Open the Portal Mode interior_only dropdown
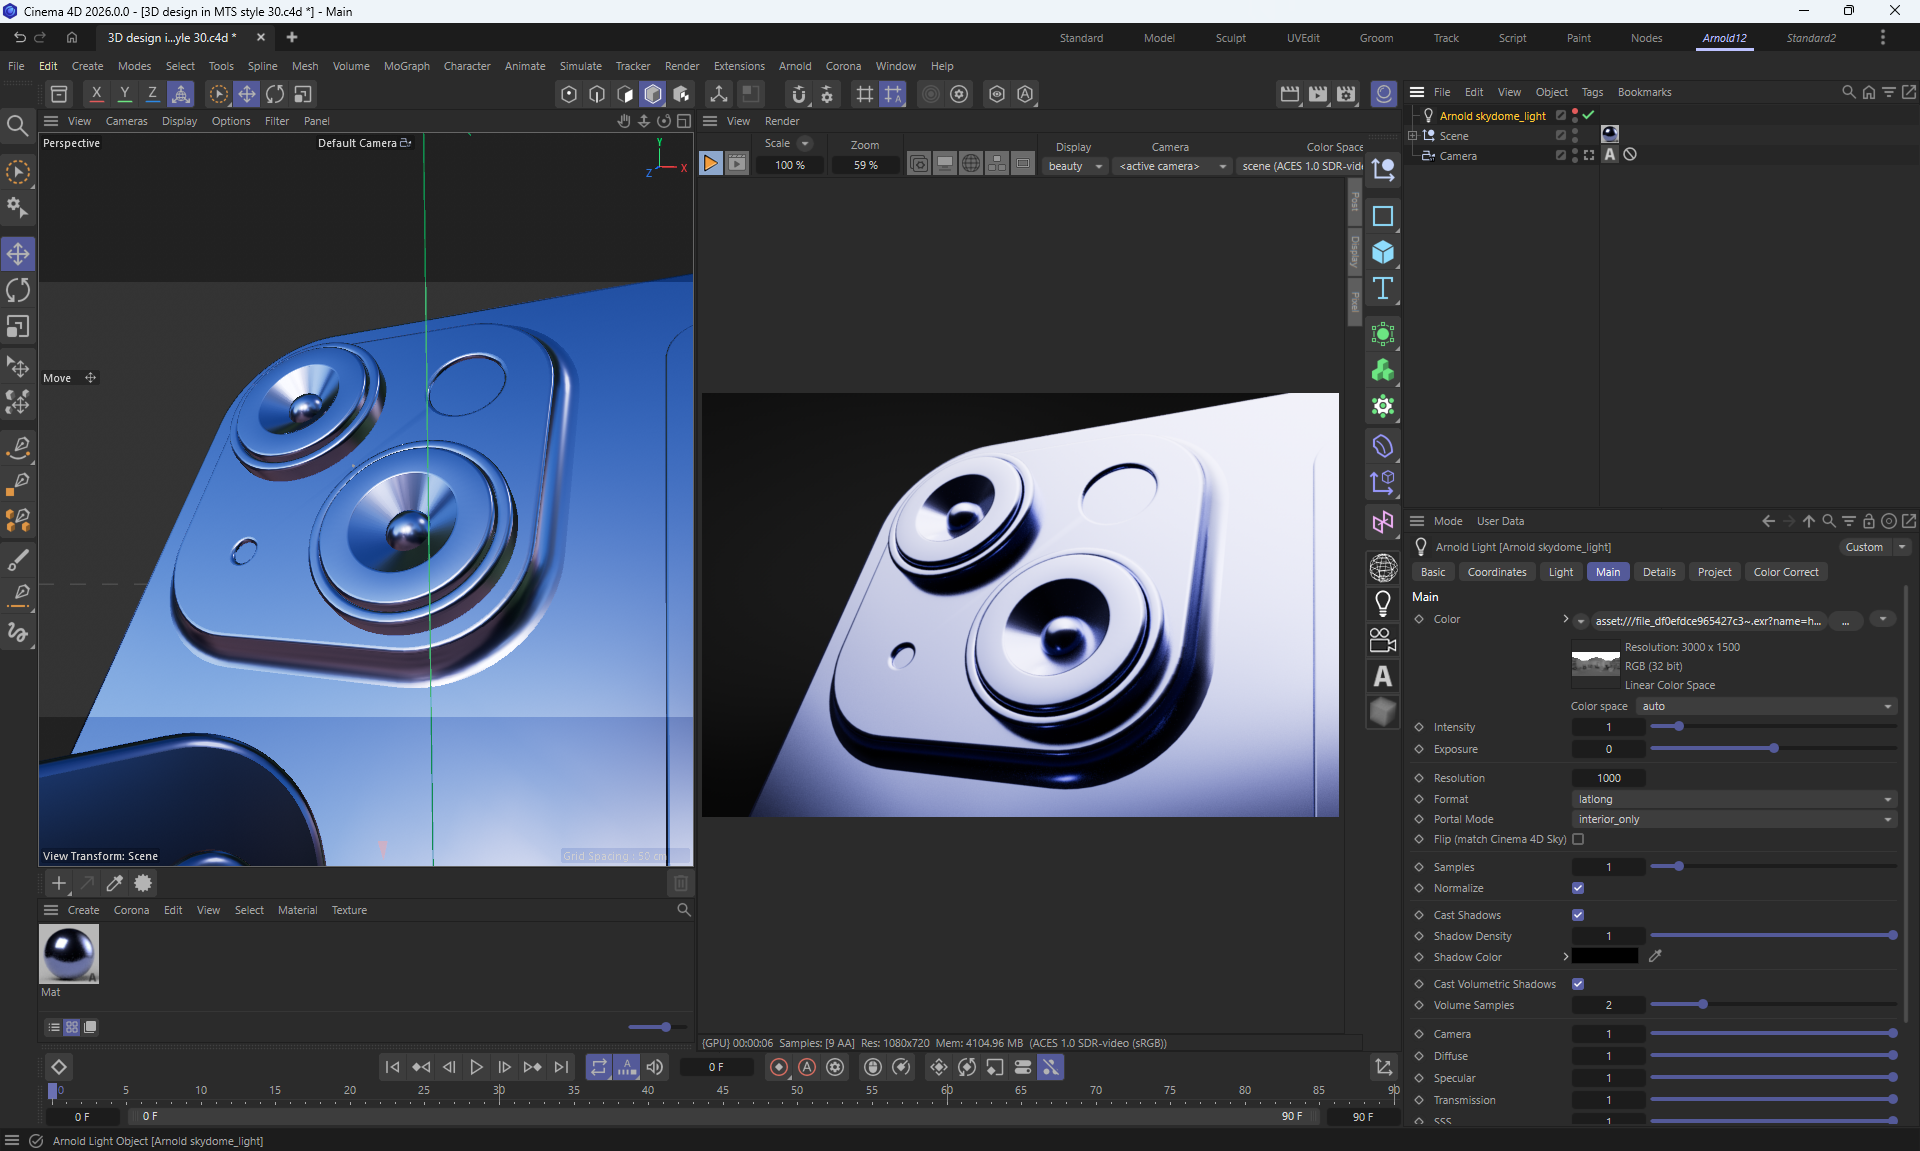 (1734, 819)
